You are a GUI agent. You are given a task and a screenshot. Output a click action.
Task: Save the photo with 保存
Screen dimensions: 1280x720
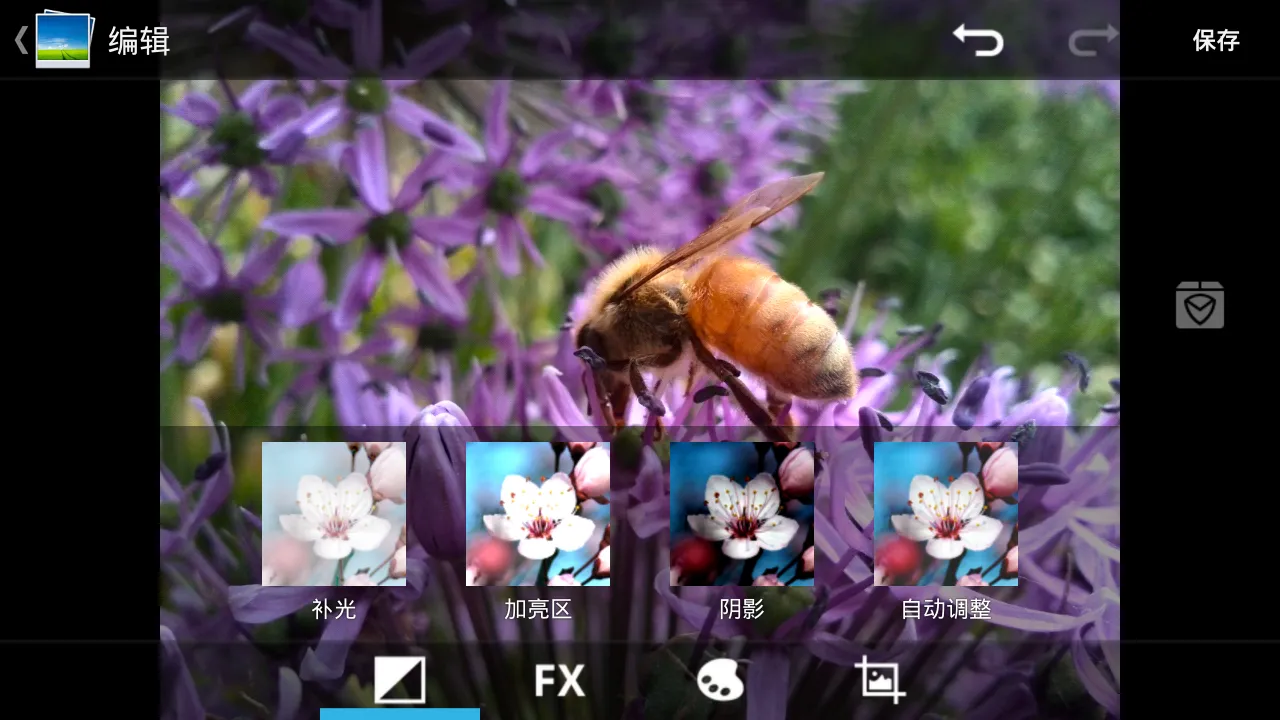tap(1216, 40)
